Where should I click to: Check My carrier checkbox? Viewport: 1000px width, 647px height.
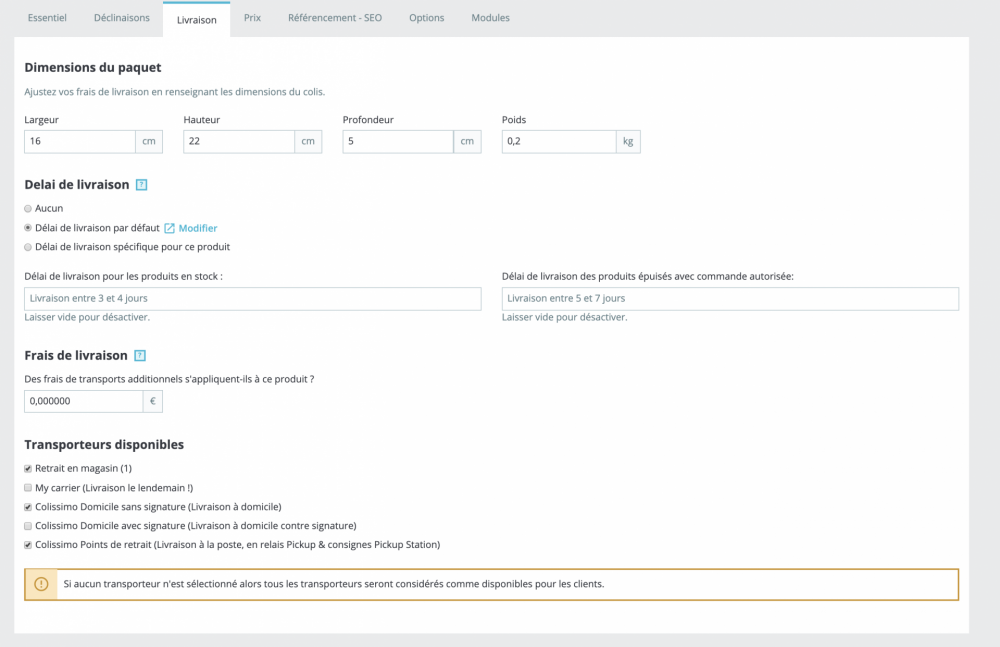click(28, 487)
